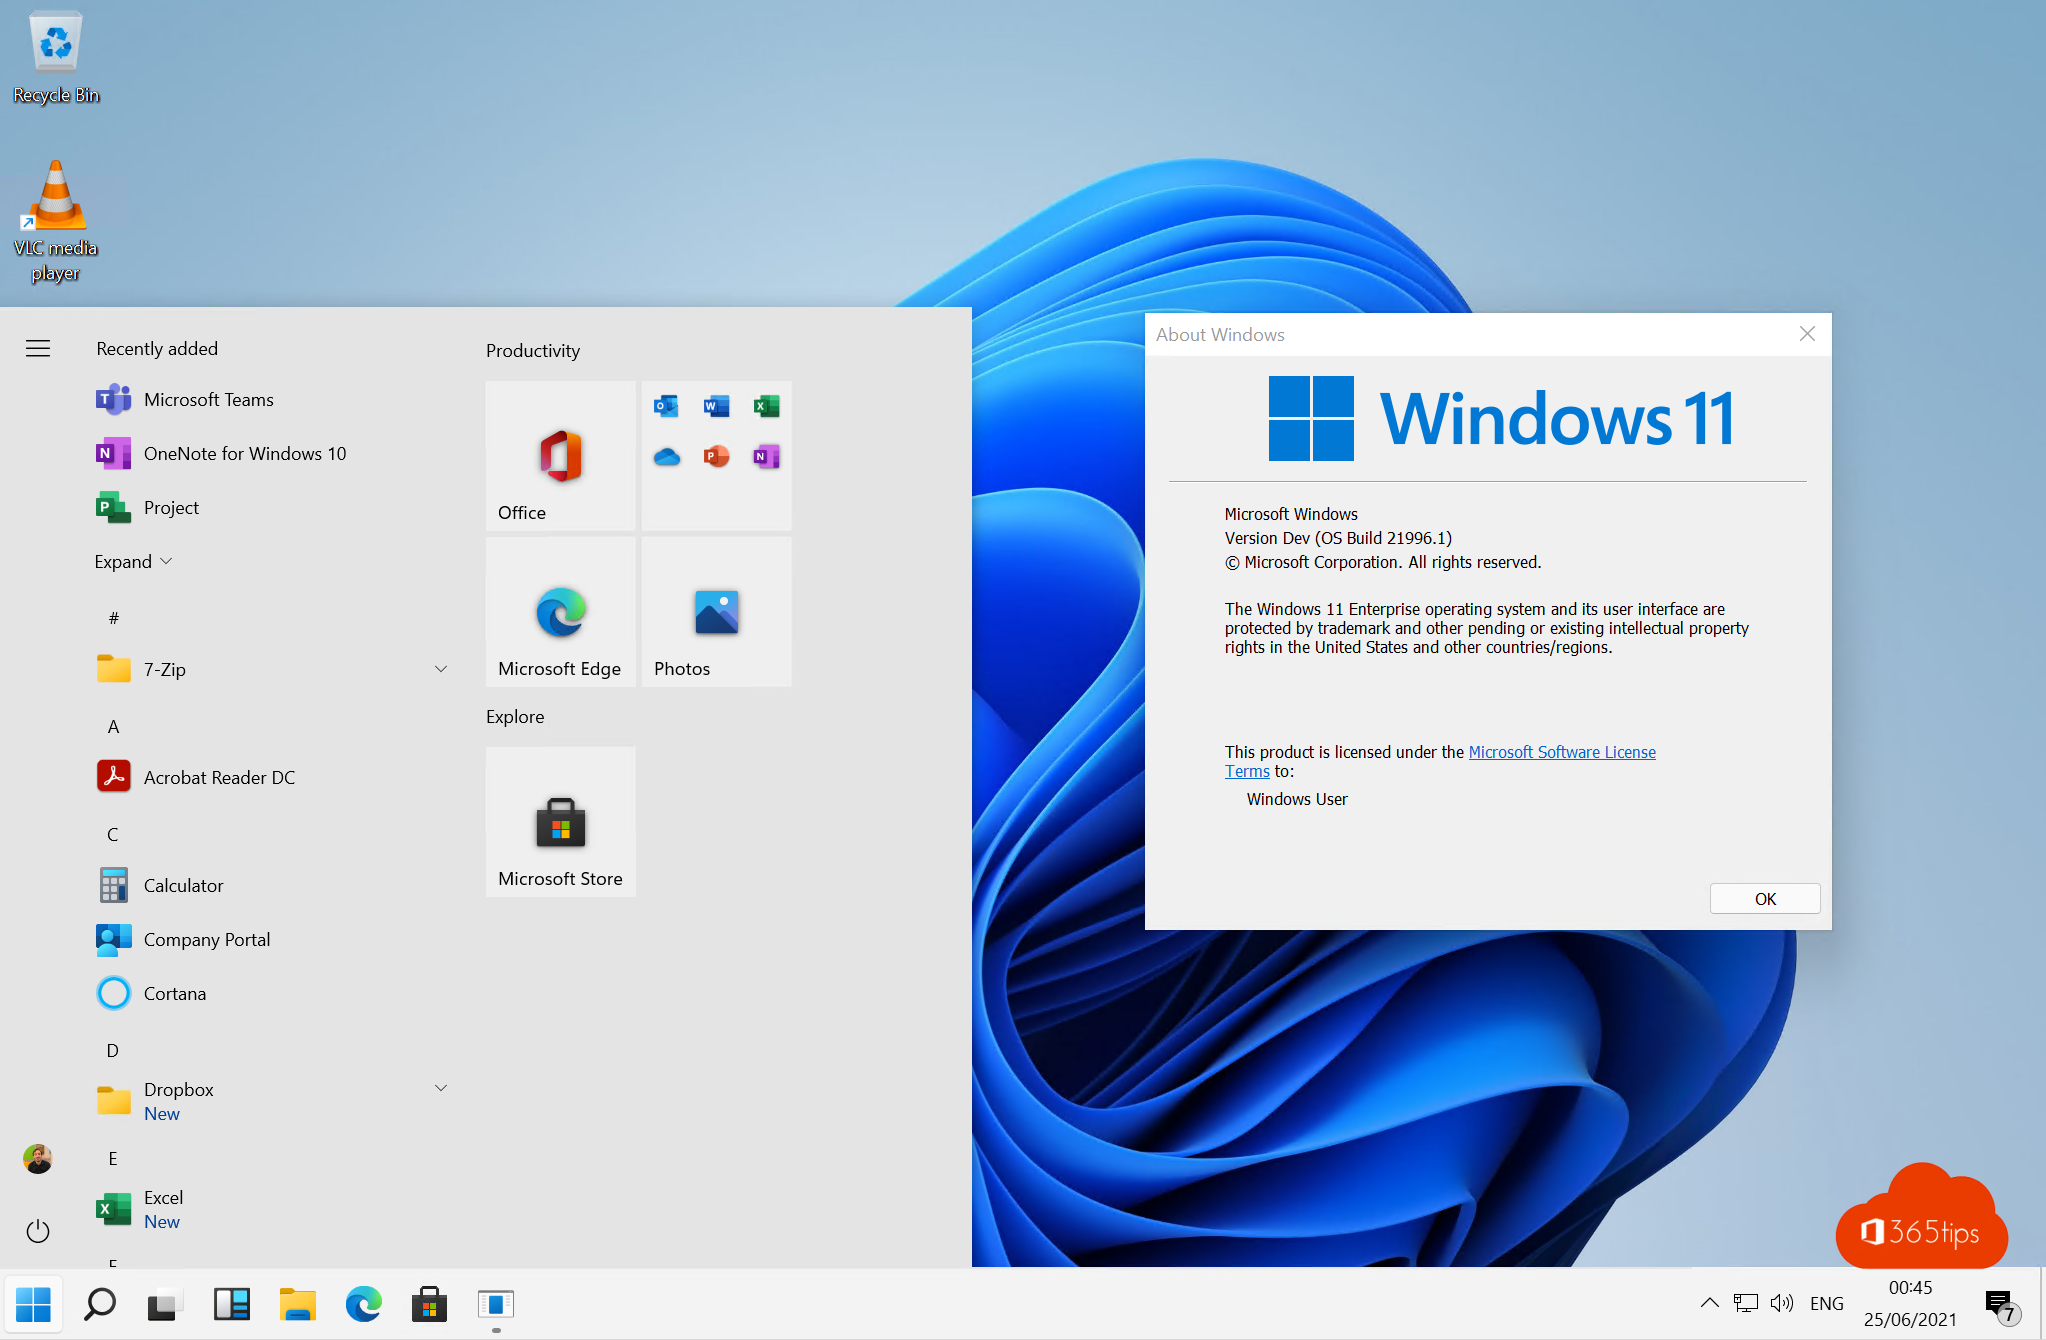
Task: Expand the 7-Zip folder group
Action: (x=440, y=669)
